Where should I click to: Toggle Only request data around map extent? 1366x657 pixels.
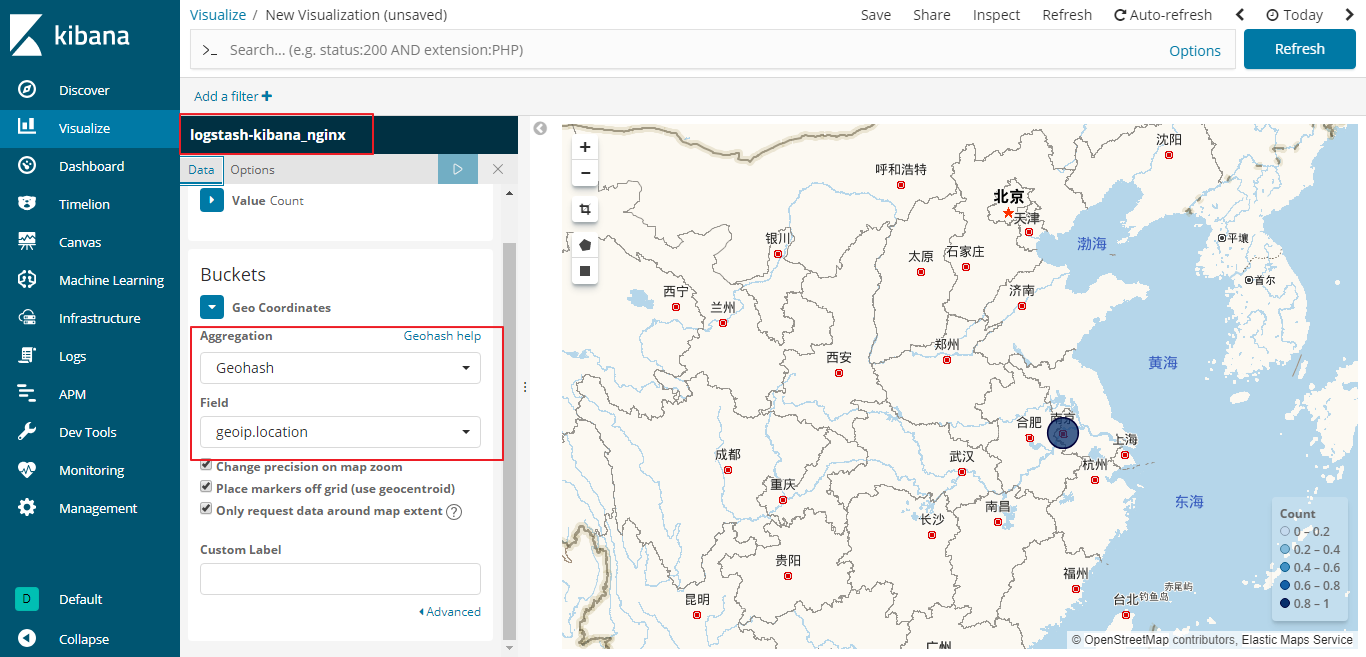(x=206, y=510)
